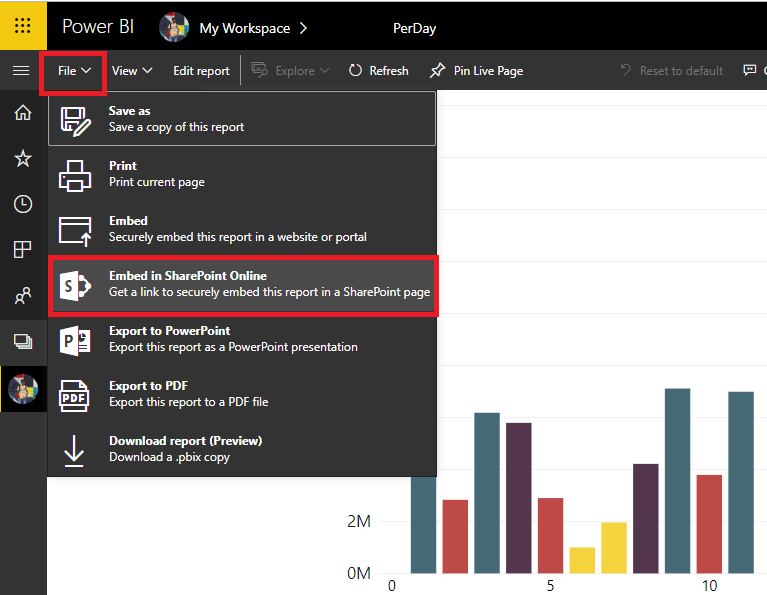The width and height of the screenshot is (767, 595).
Task: Toggle the hamburger navigation pane button
Action: [21, 71]
